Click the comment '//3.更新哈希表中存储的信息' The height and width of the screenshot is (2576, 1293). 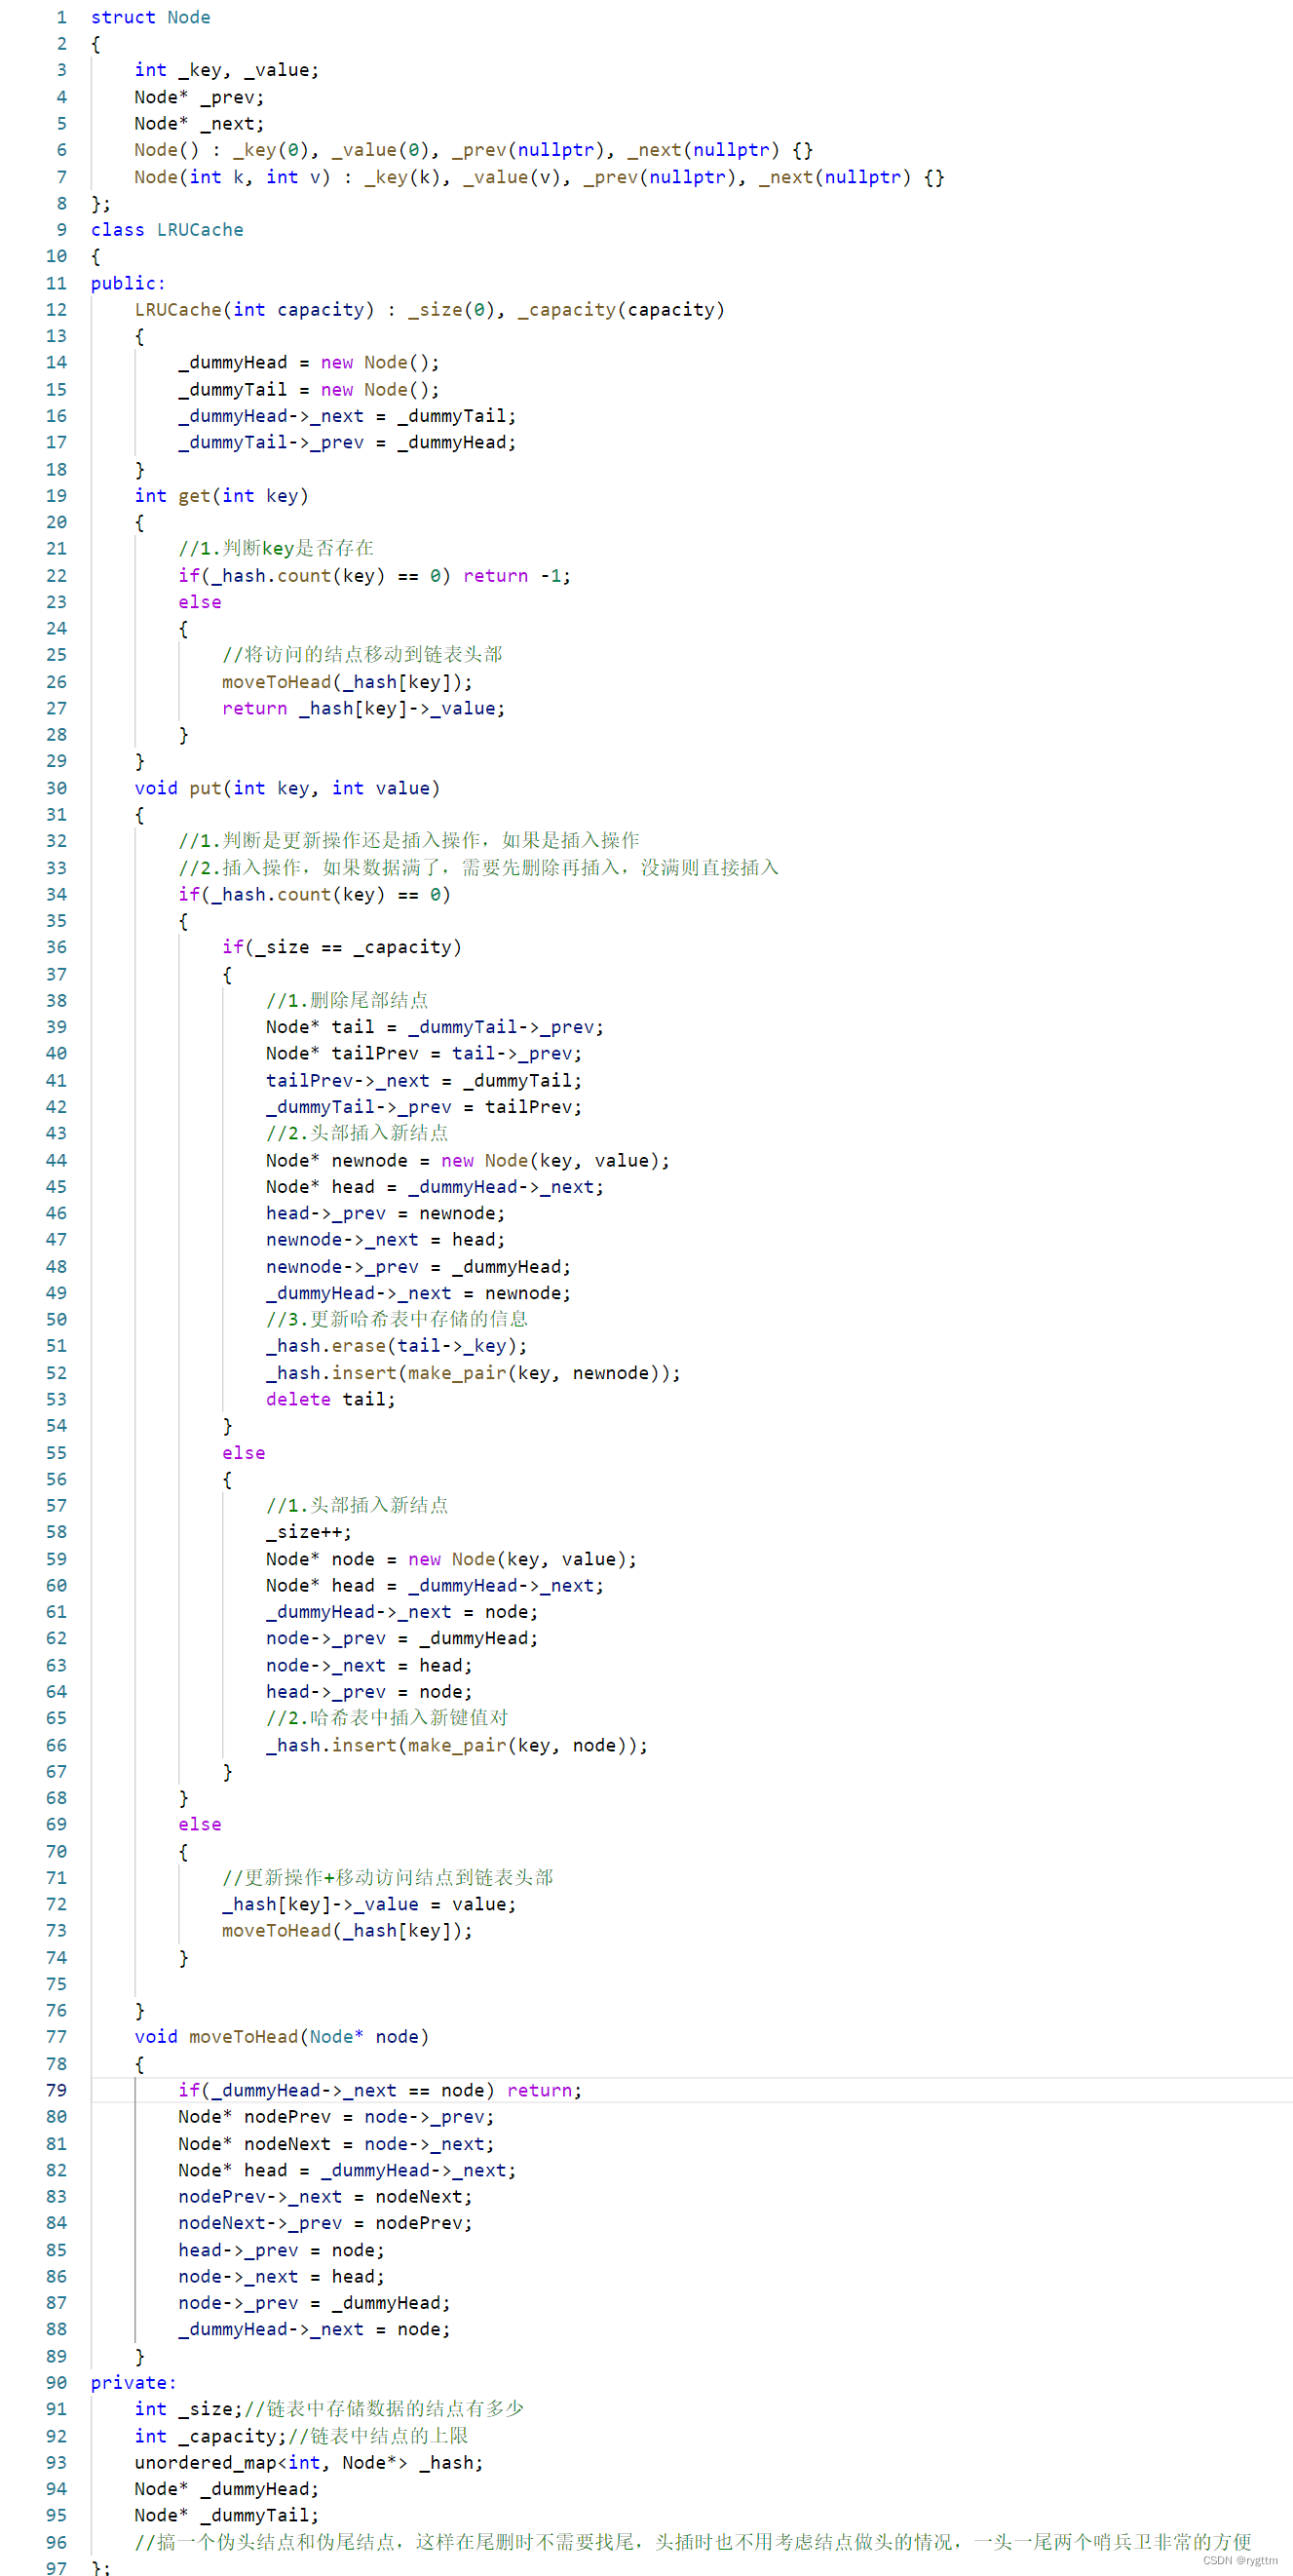[397, 1320]
